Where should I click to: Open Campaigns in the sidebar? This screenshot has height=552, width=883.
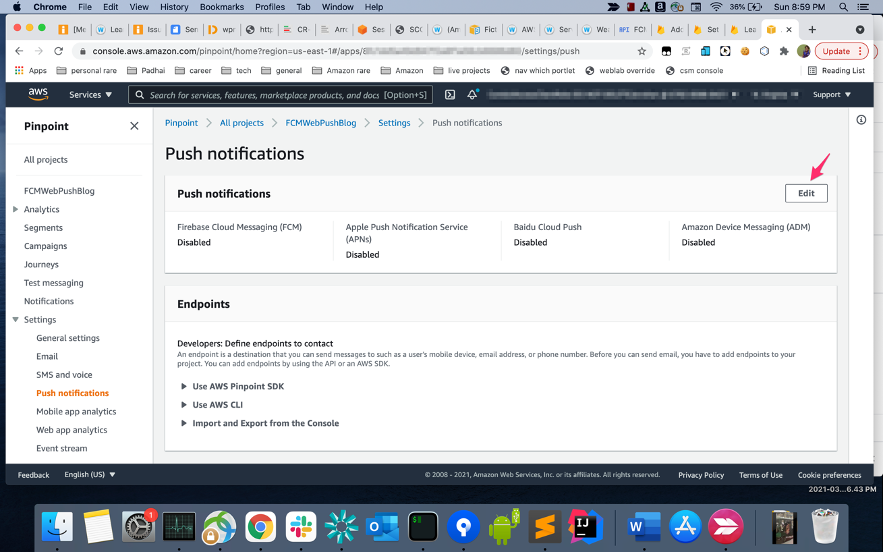[x=46, y=246]
